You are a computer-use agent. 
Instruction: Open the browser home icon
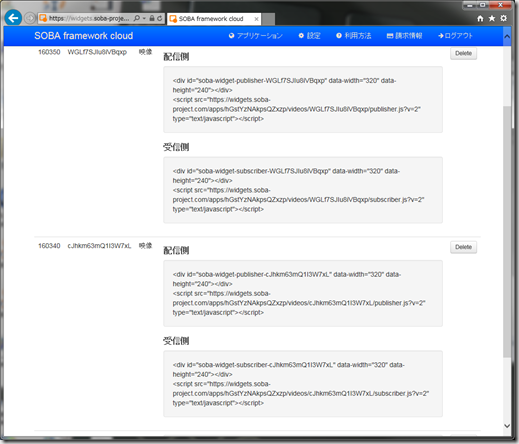pyautogui.click(x=480, y=18)
